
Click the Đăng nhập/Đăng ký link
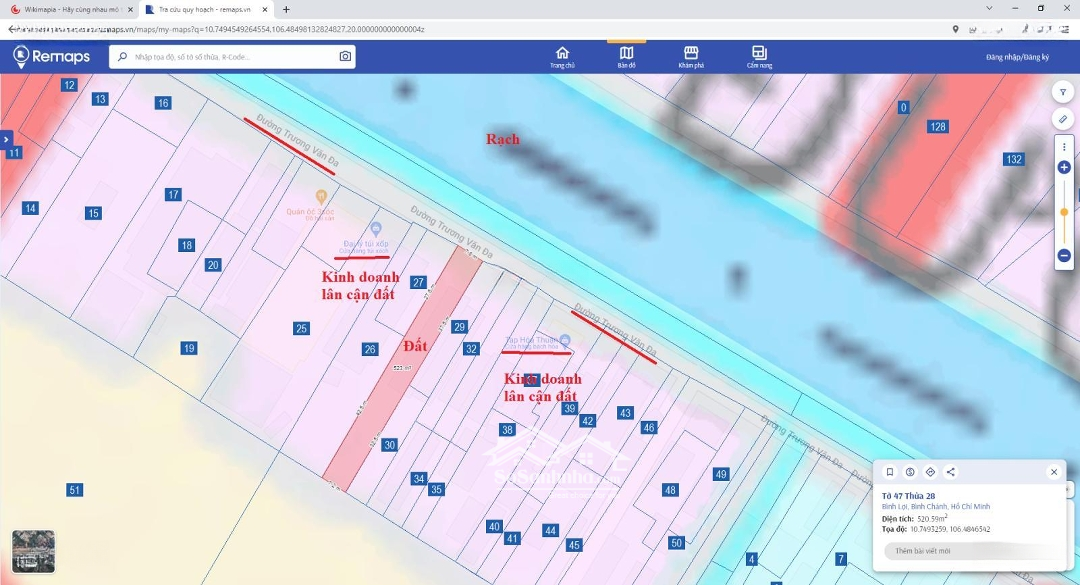click(1017, 57)
